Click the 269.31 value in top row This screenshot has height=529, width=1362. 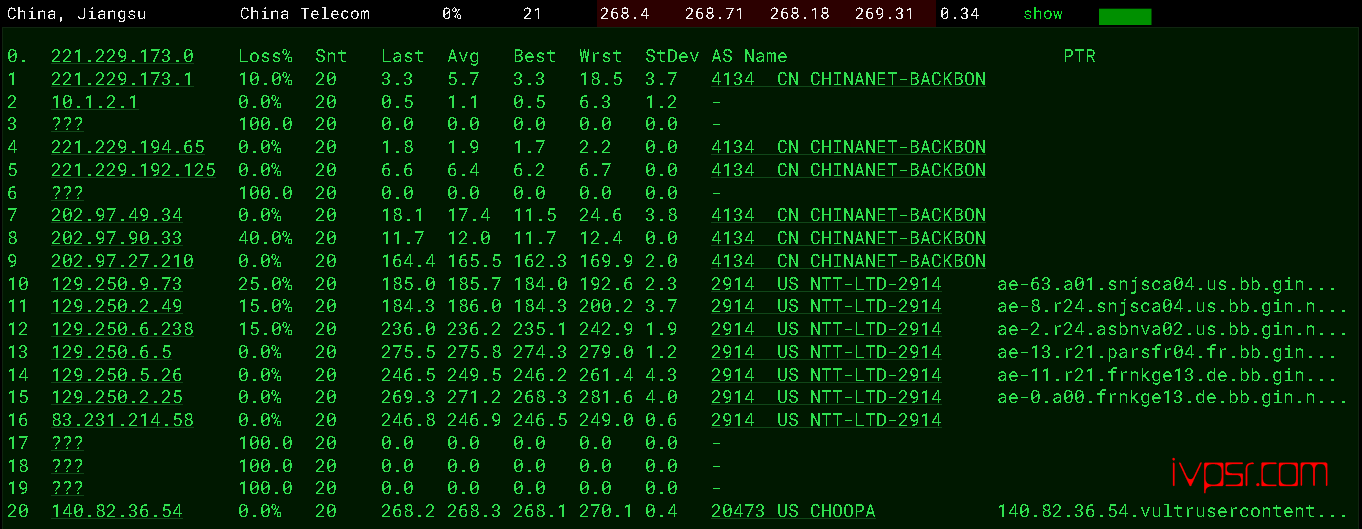[x=887, y=14]
